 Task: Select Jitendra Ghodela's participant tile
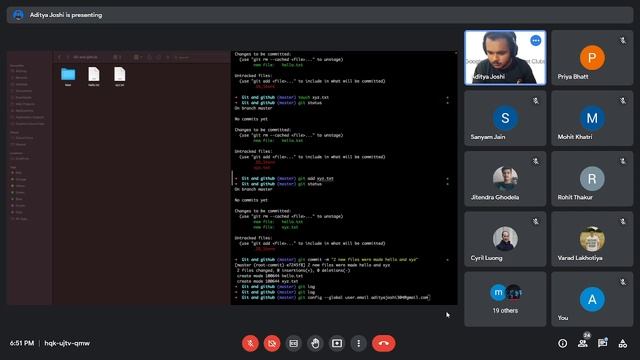[x=505, y=178]
